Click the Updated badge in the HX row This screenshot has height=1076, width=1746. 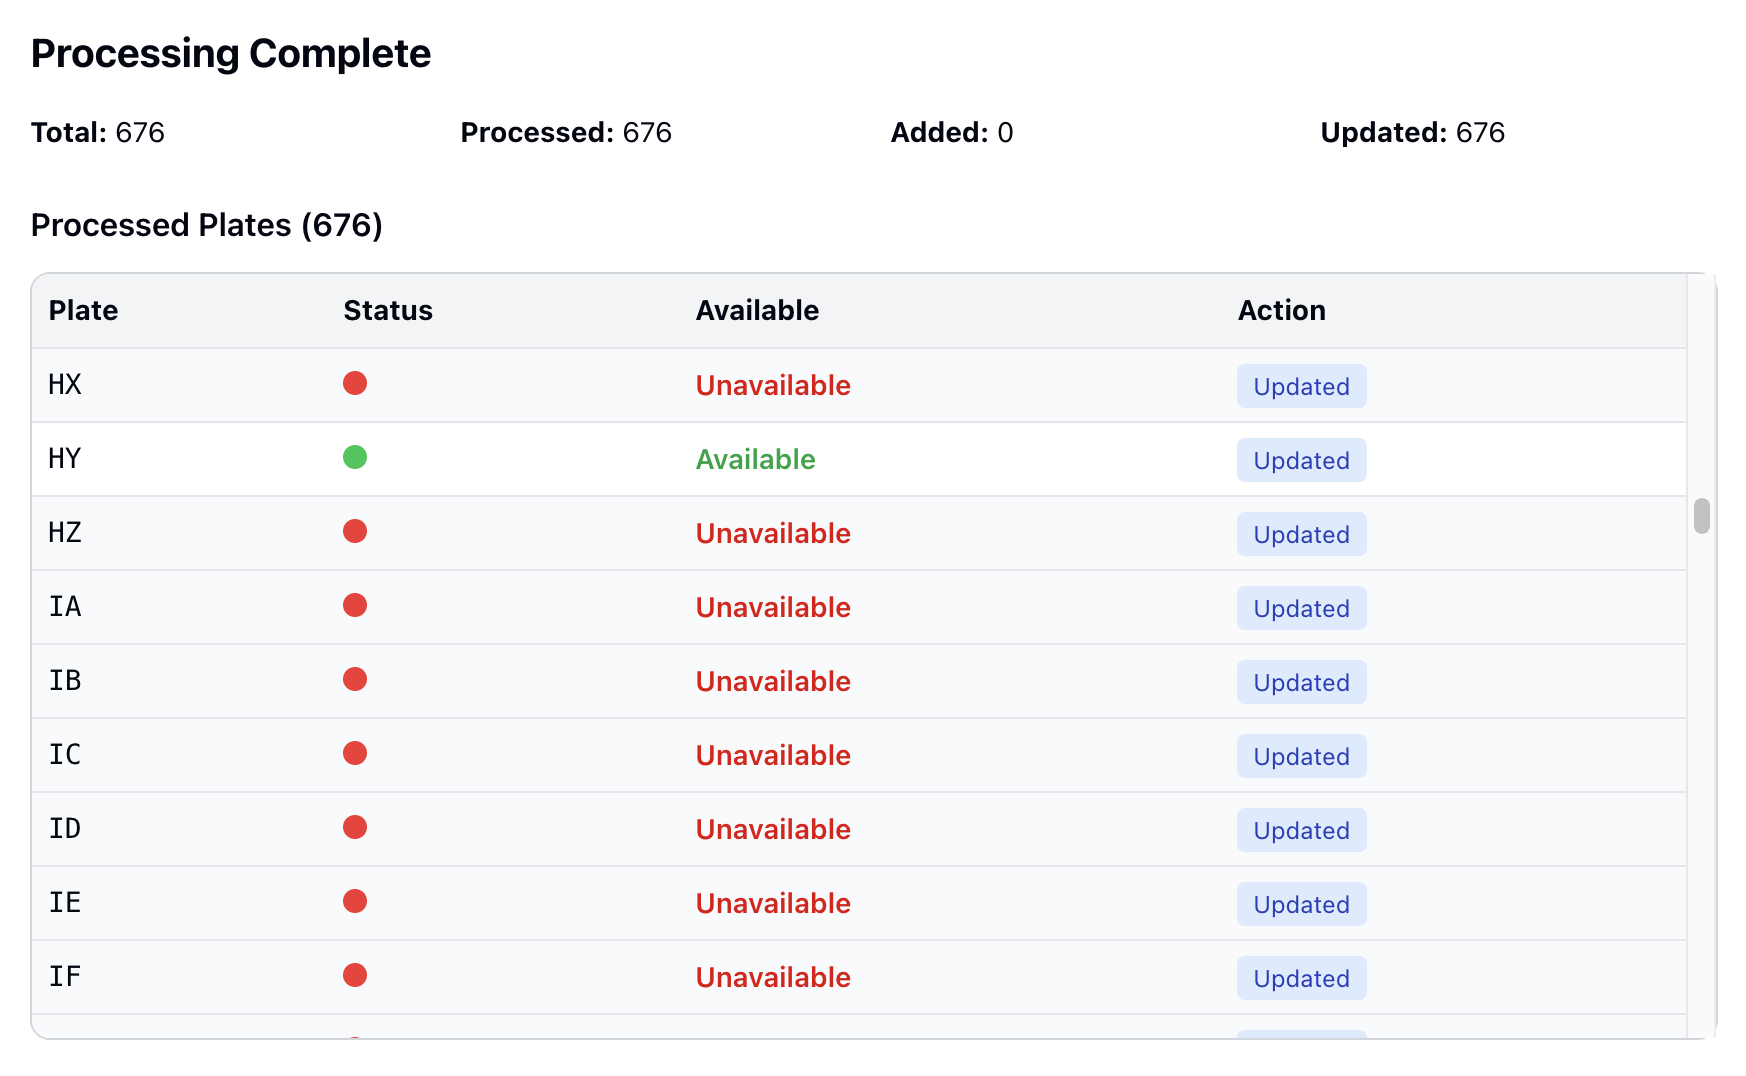[x=1301, y=386]
